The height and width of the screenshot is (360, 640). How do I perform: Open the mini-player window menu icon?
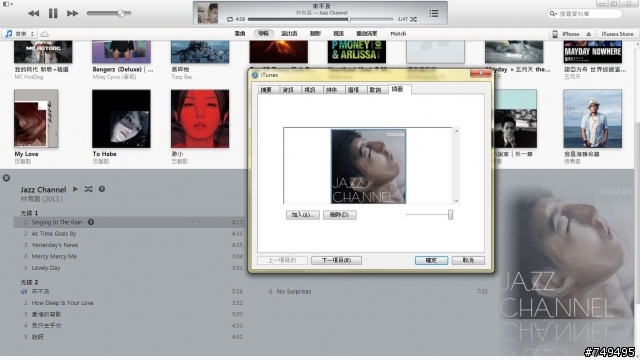[7, 4]
